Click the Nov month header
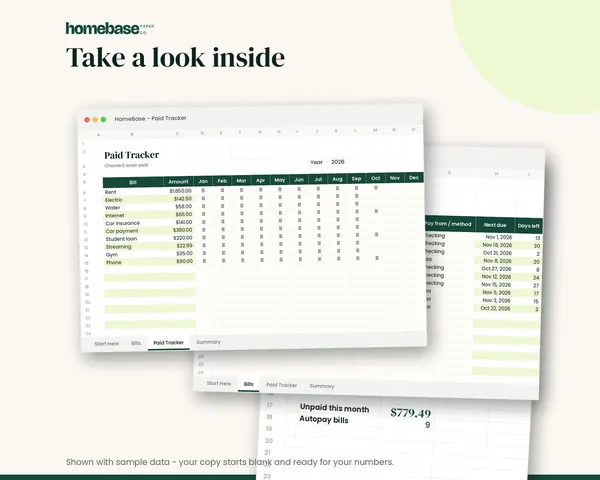The width and height of the screenshot is (600, 480). click(395, 178)
